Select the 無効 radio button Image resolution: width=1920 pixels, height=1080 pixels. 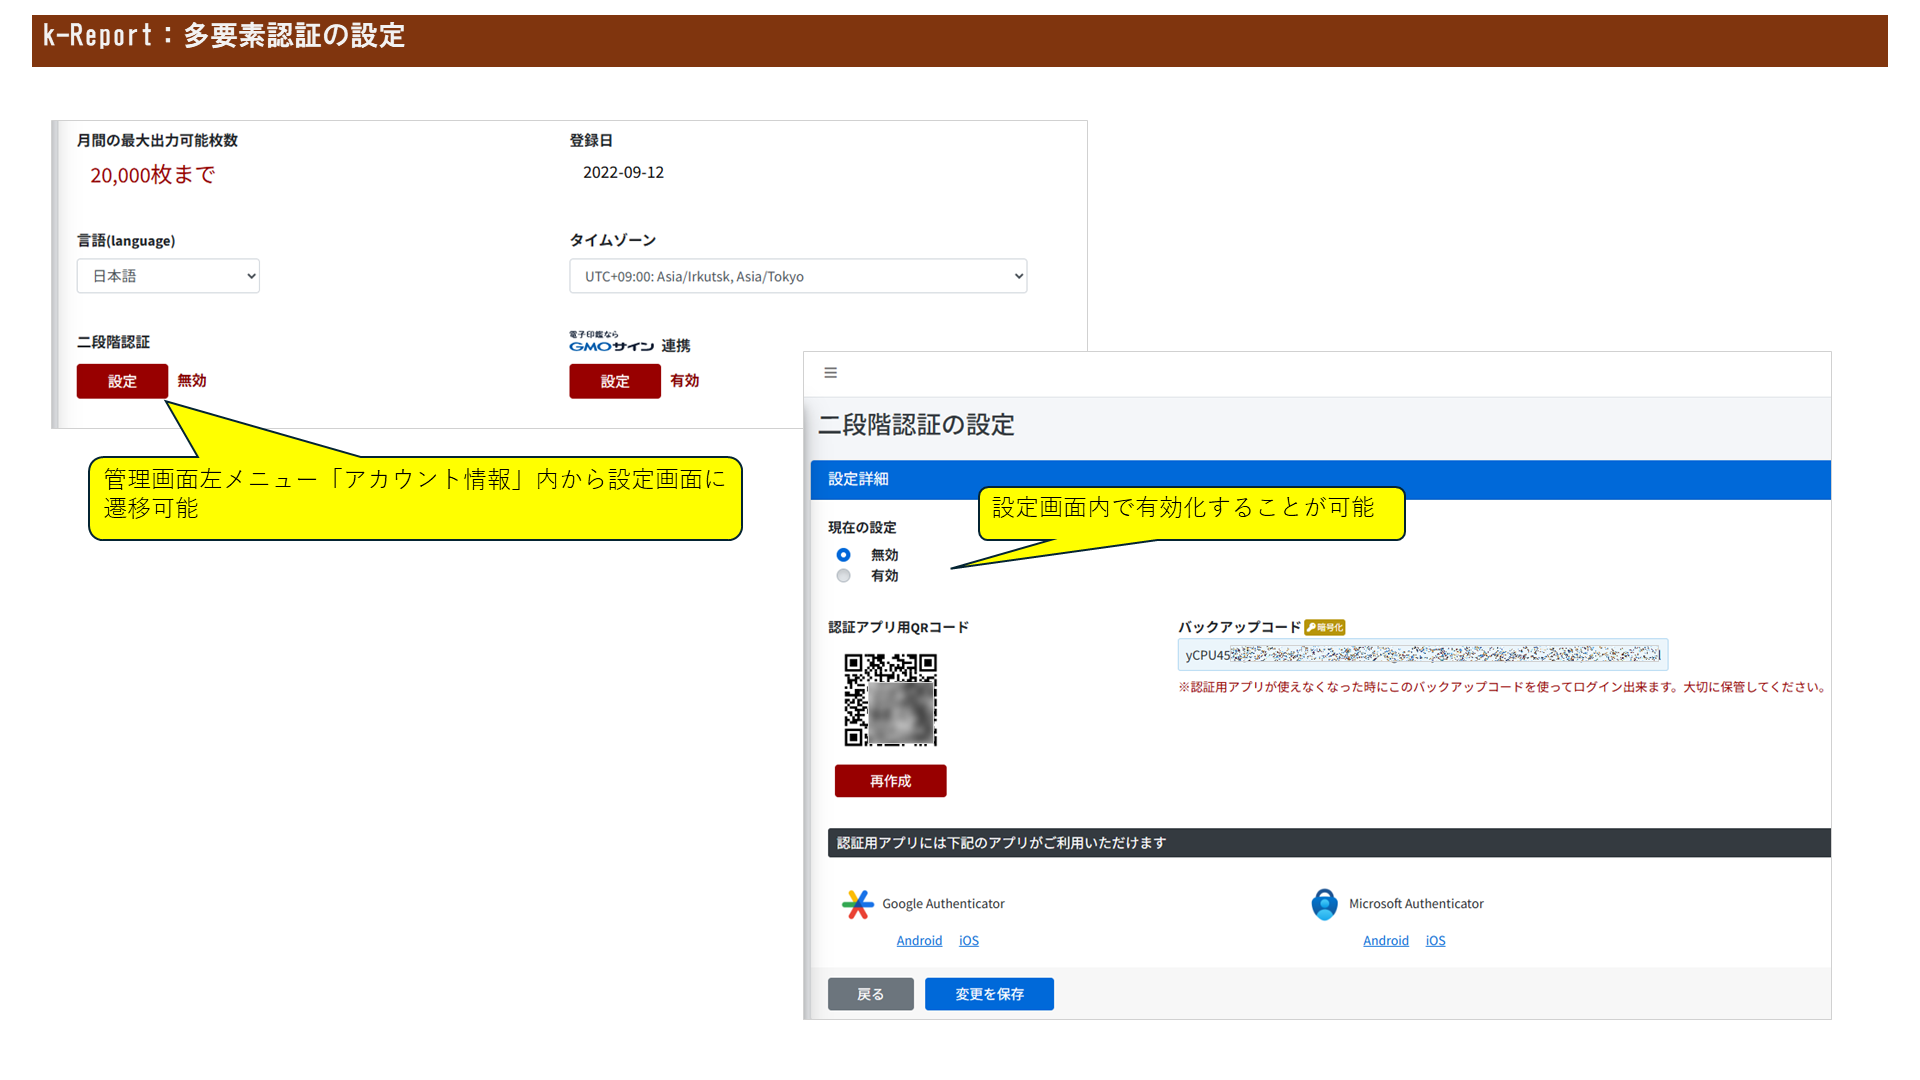click(844, 555)
